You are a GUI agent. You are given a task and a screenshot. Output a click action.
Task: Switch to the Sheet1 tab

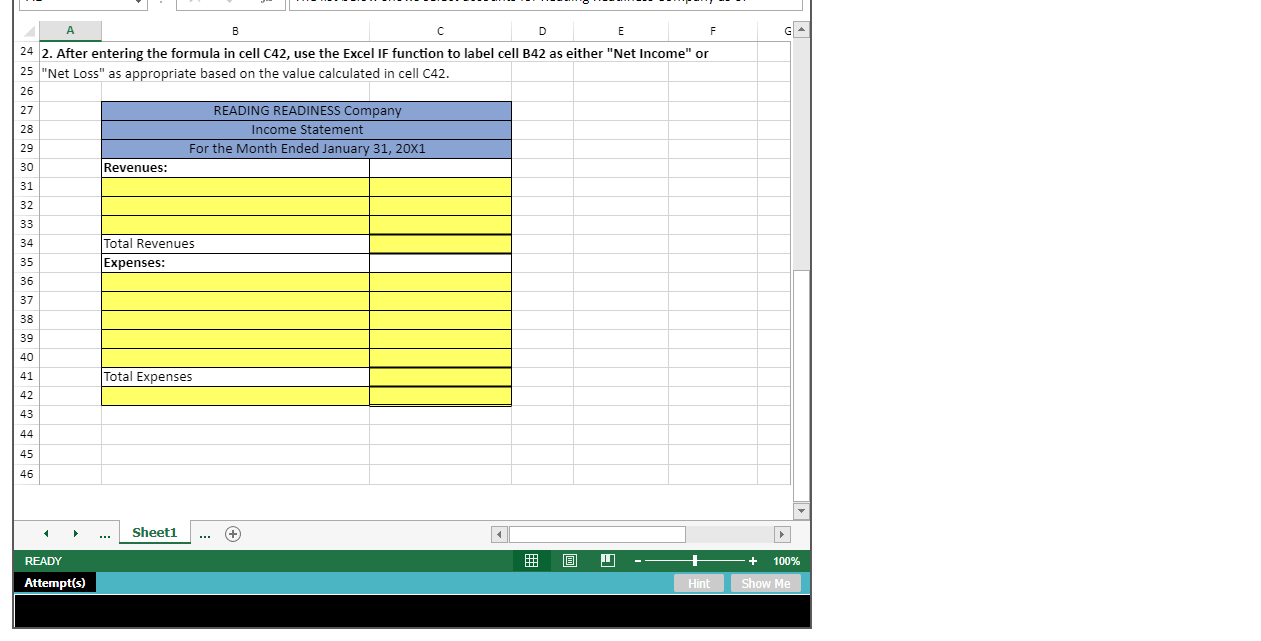coord(154,533)
